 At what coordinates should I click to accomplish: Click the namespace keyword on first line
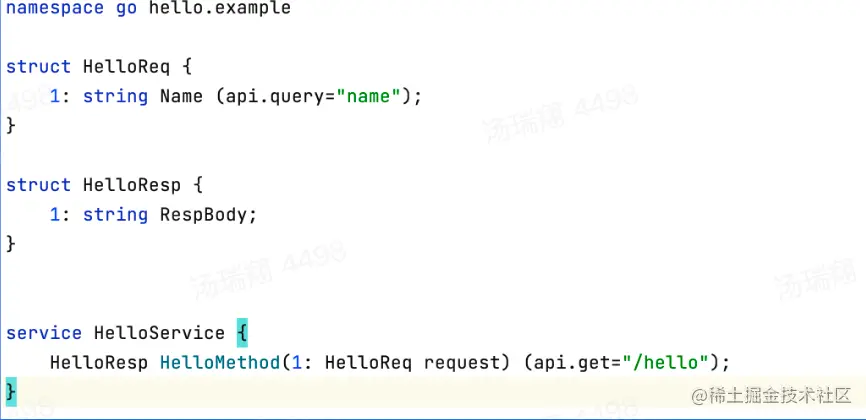[55, 8]
